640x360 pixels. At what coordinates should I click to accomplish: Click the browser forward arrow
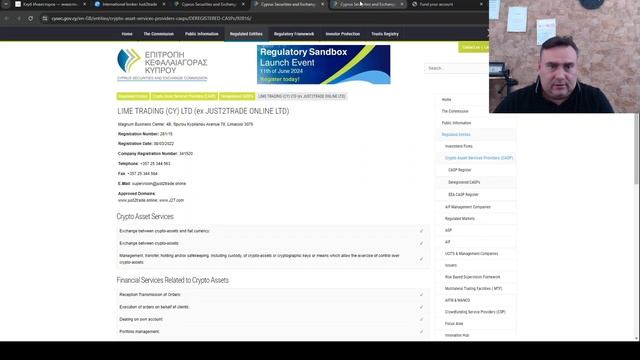[x=19, y=18]
